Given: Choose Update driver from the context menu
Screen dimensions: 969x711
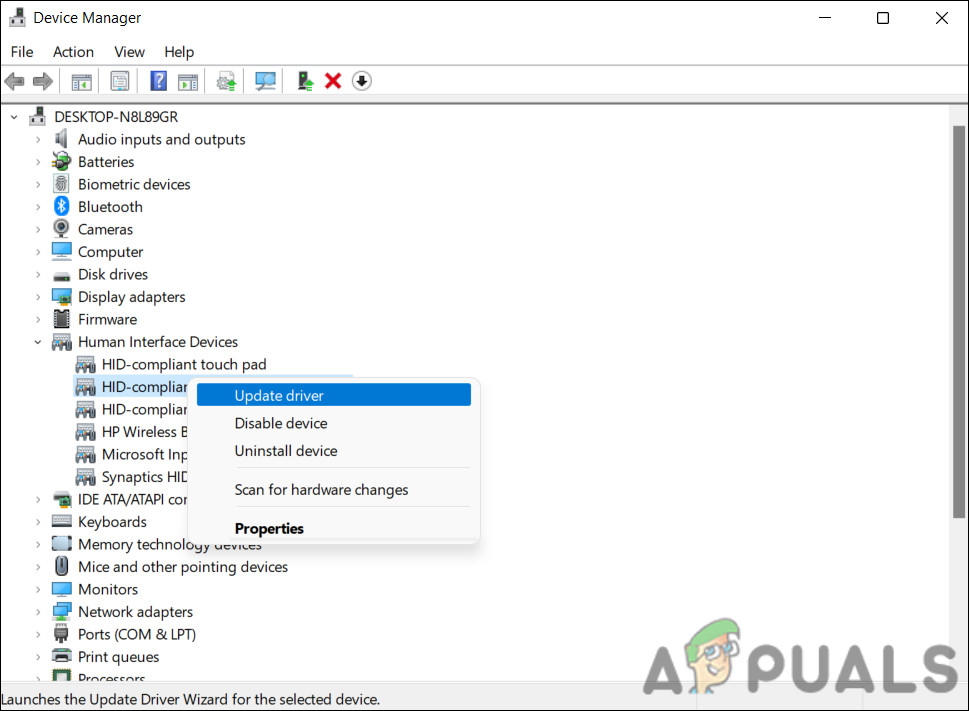Looking at the screenshot, I should pyautogui.click(x=278, y=394).
